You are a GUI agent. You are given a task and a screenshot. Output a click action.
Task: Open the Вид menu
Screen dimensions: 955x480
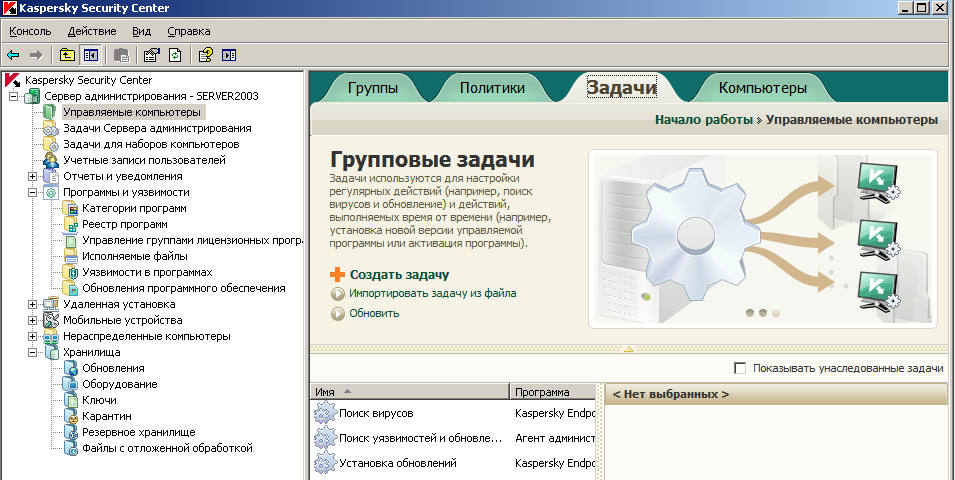(141, 31)
